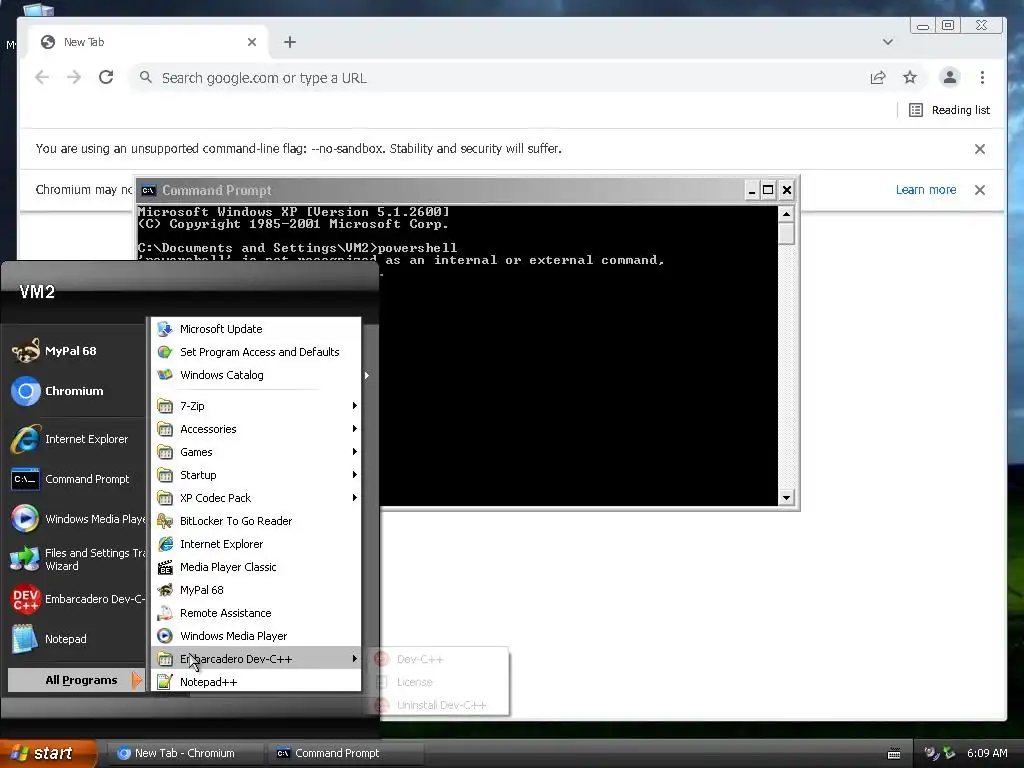Click the network connection tray icon

[949, 753]
